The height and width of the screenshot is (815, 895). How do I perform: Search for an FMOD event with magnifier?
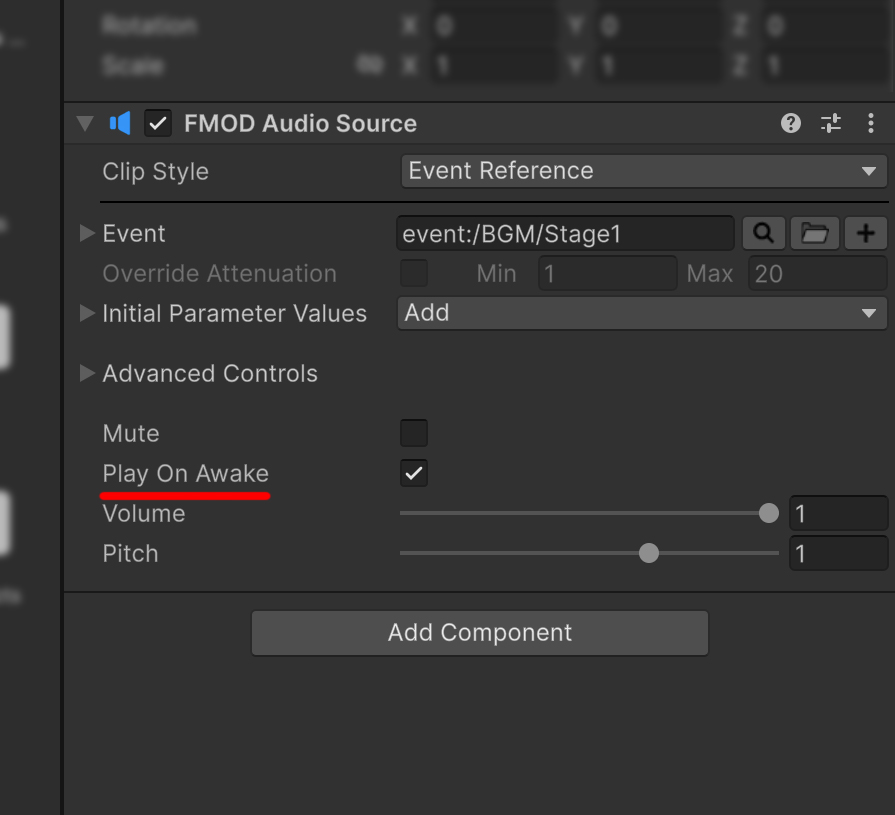point(764,233)
